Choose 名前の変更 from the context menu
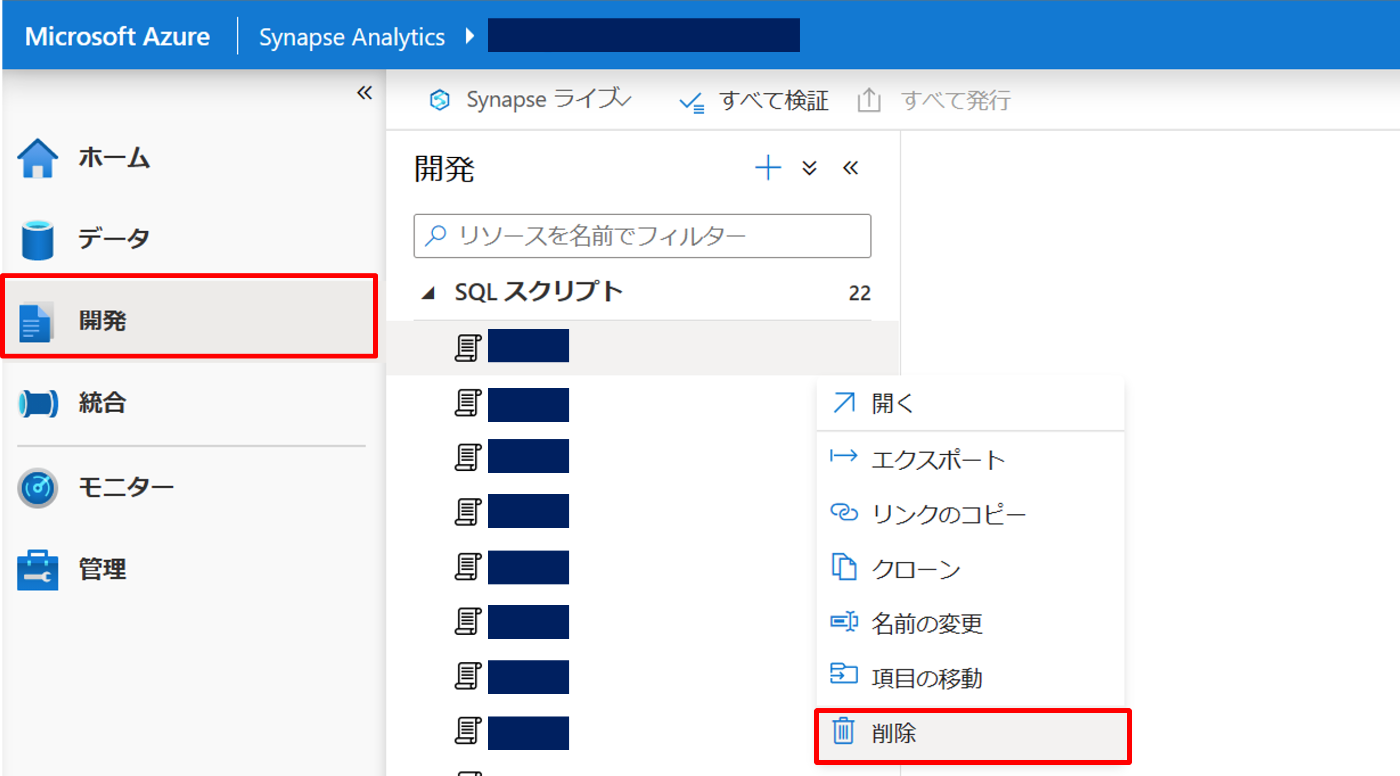1400x776 pixels. tap(970, 624)
